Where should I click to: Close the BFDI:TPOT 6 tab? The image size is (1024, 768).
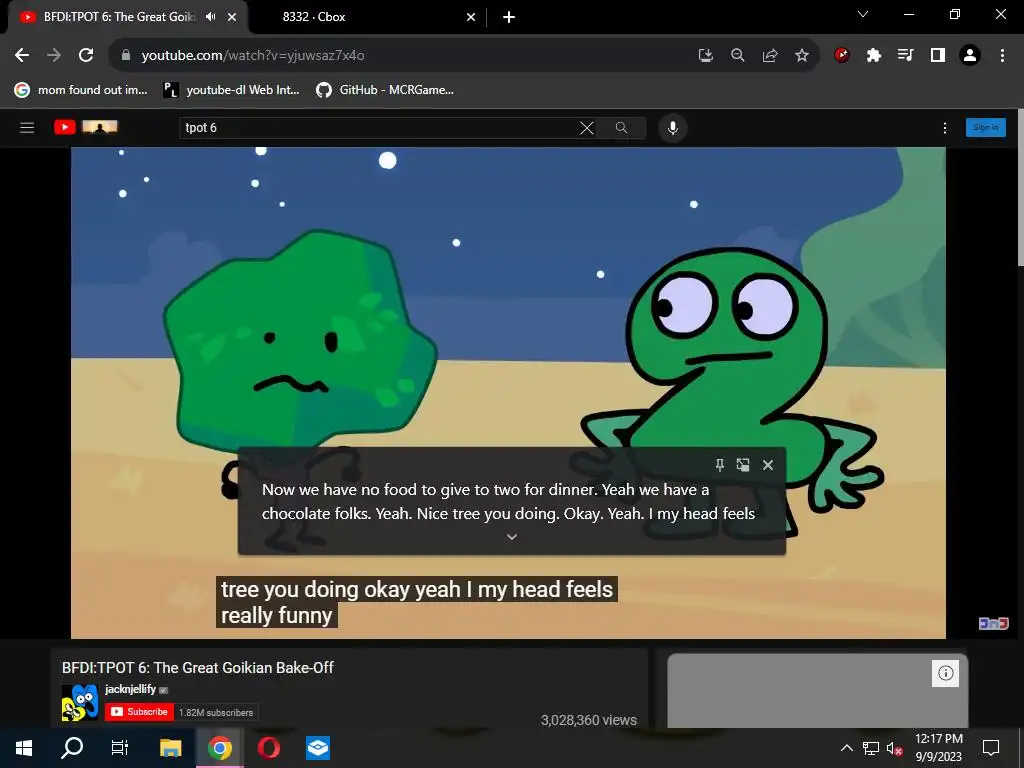click(x=232, y=17)
